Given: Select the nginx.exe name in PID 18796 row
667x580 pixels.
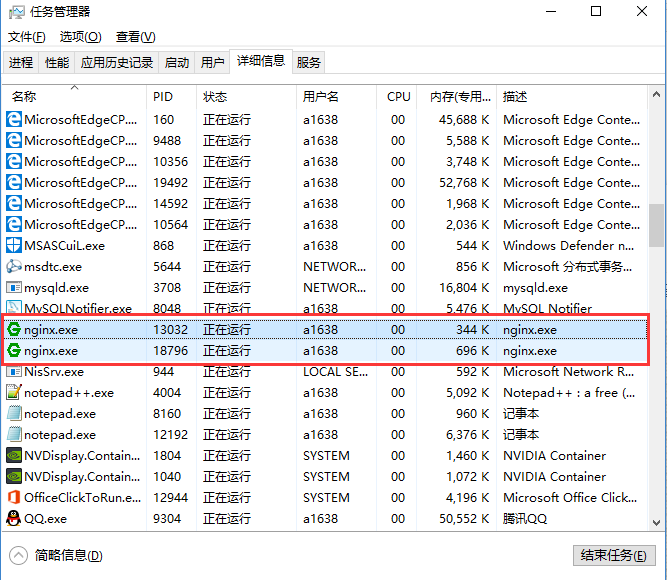Looking at the screenshot, I should click(51, 351).
